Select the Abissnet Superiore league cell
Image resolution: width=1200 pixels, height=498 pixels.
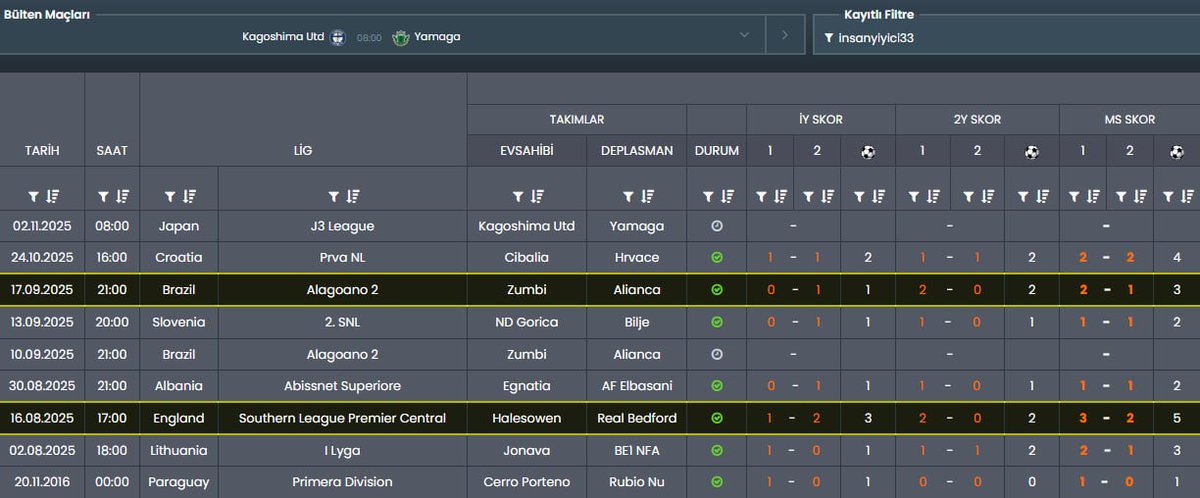click(343, 386)
